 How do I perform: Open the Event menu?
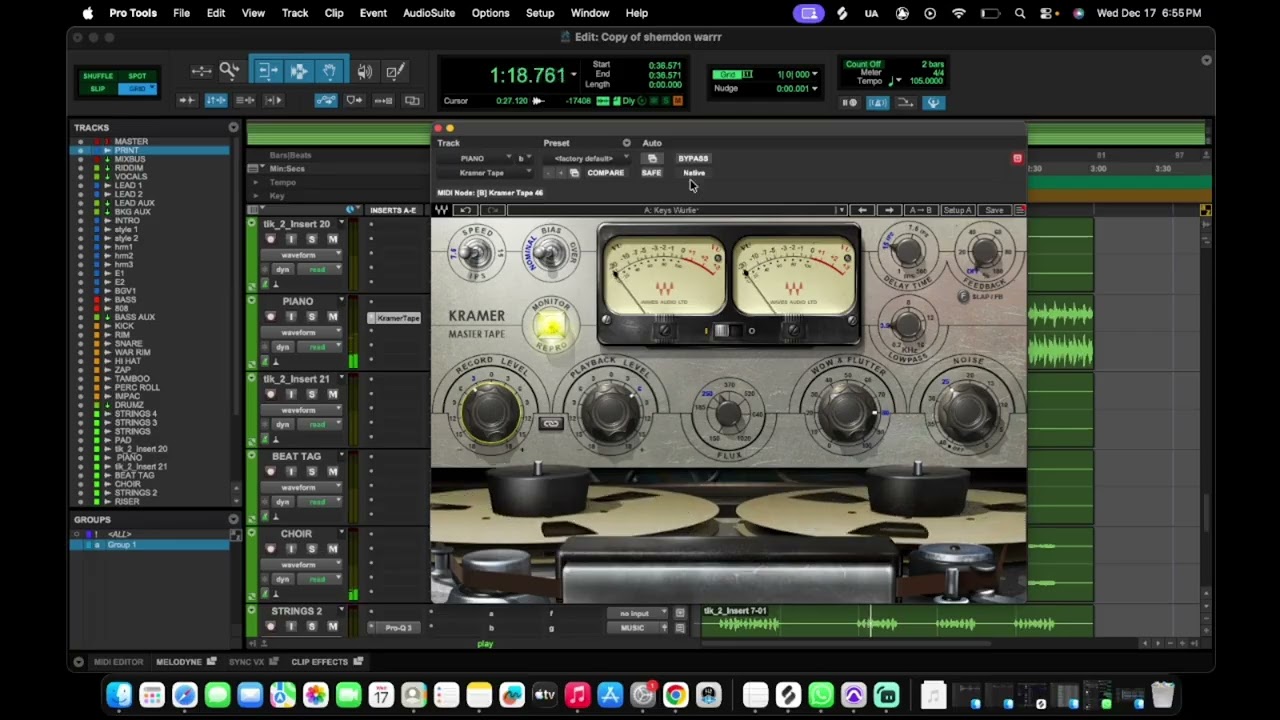[x=373, y=13]
